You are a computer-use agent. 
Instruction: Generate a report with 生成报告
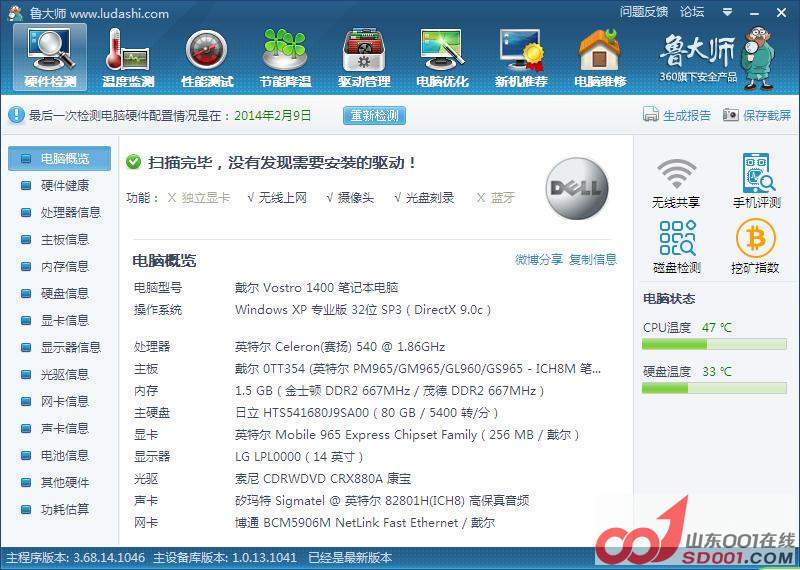point(677,116)
